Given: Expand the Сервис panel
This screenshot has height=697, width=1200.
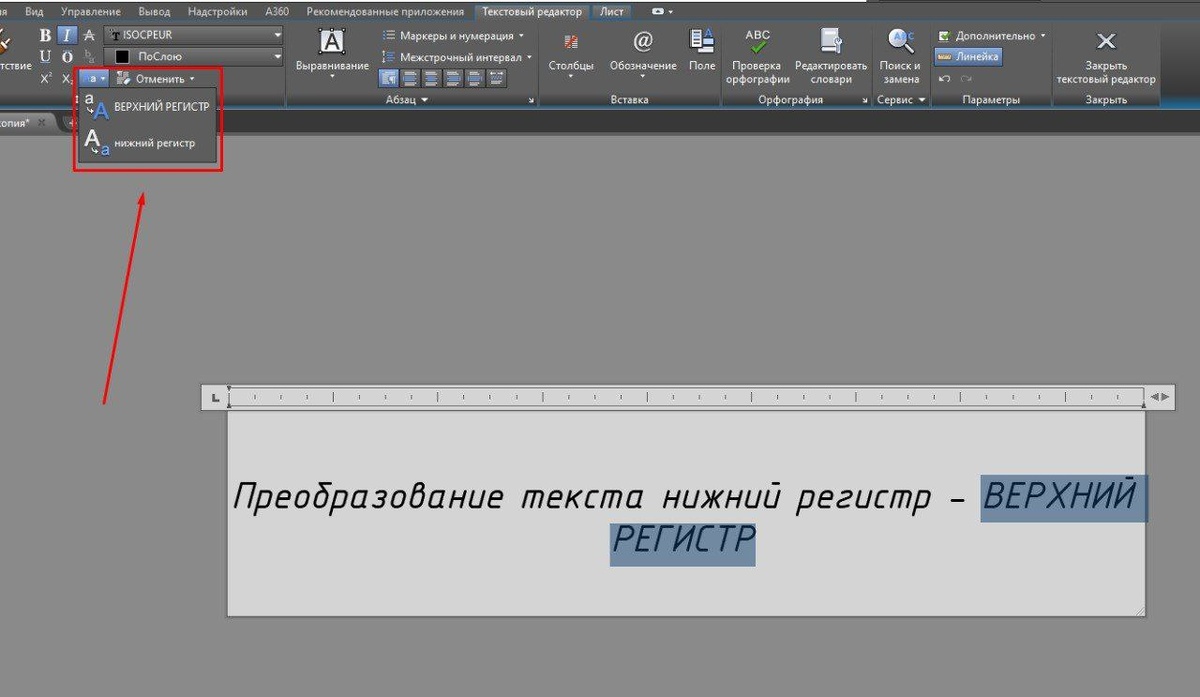Looking at the screenshot, I should coord(901,100).
